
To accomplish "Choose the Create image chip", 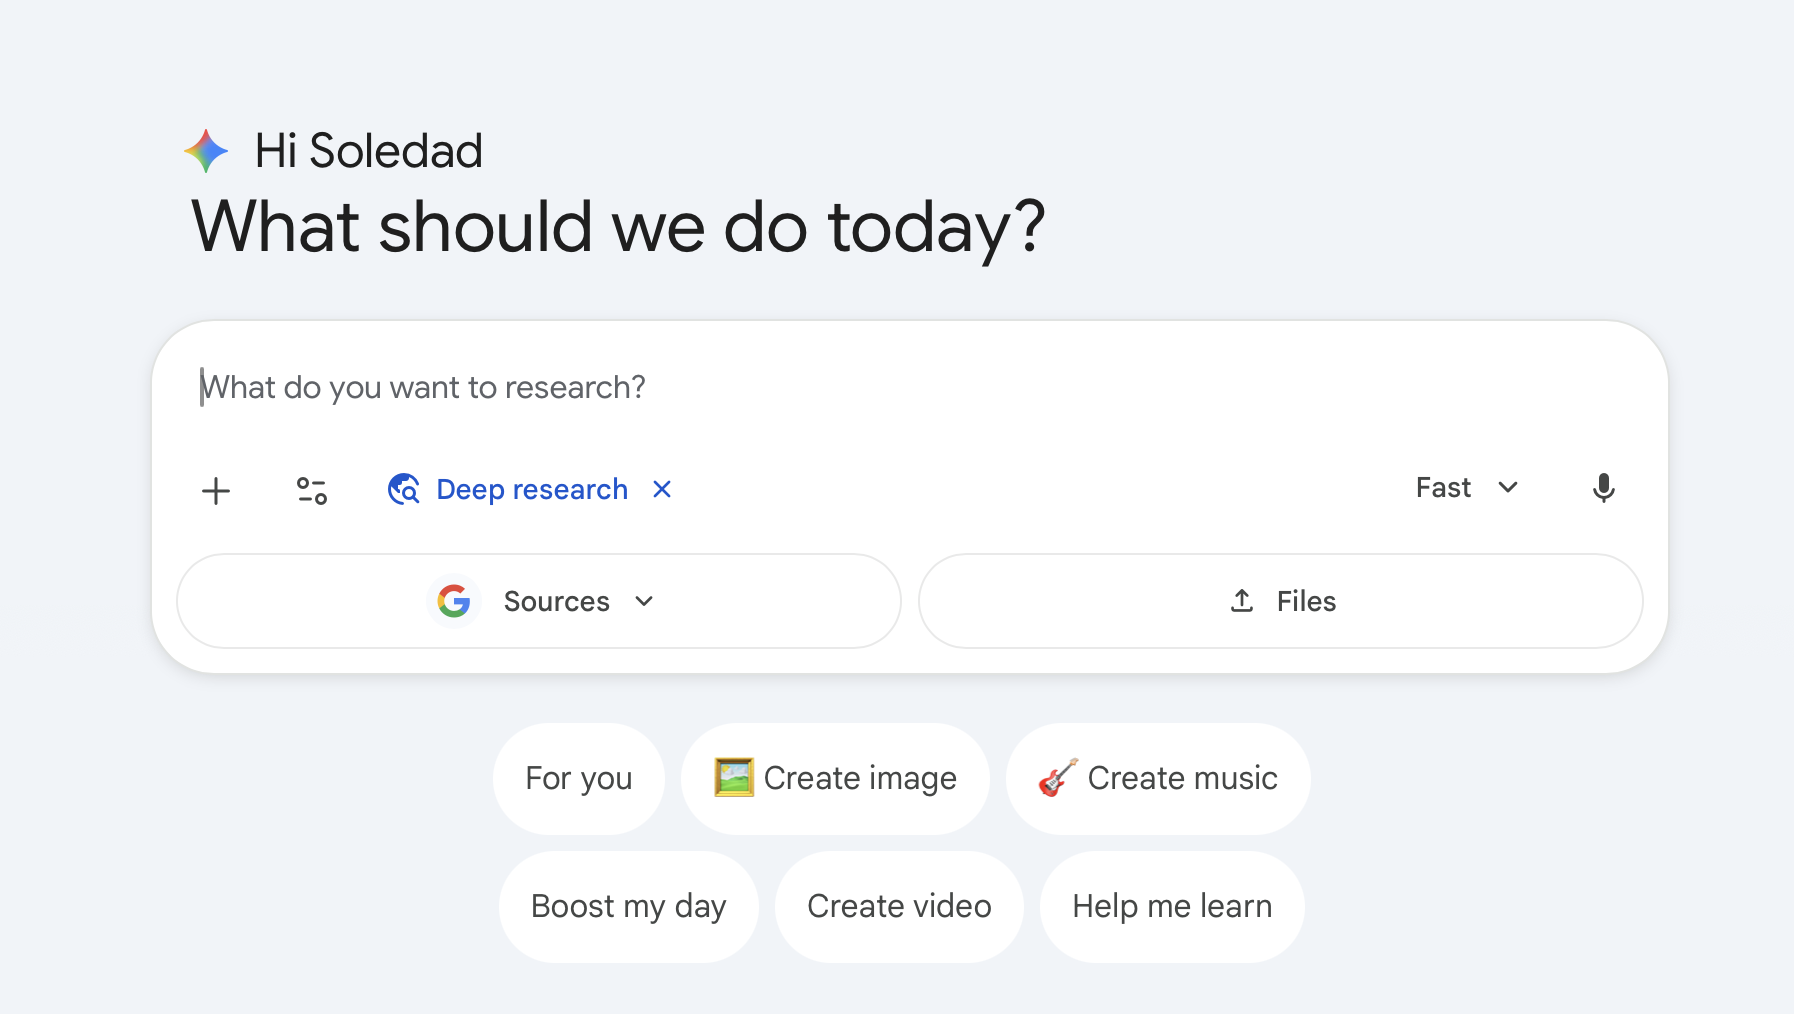I will (x=835, y=778).
